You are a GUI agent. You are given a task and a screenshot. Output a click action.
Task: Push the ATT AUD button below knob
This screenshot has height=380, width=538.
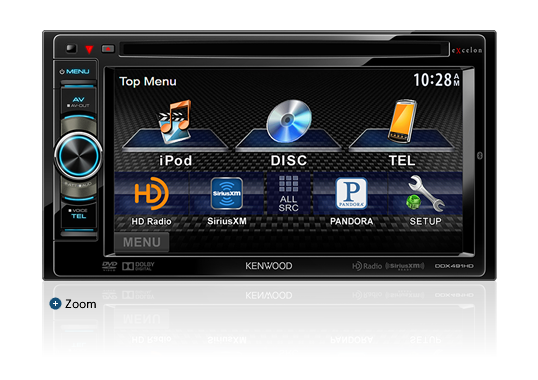(79, 187)
